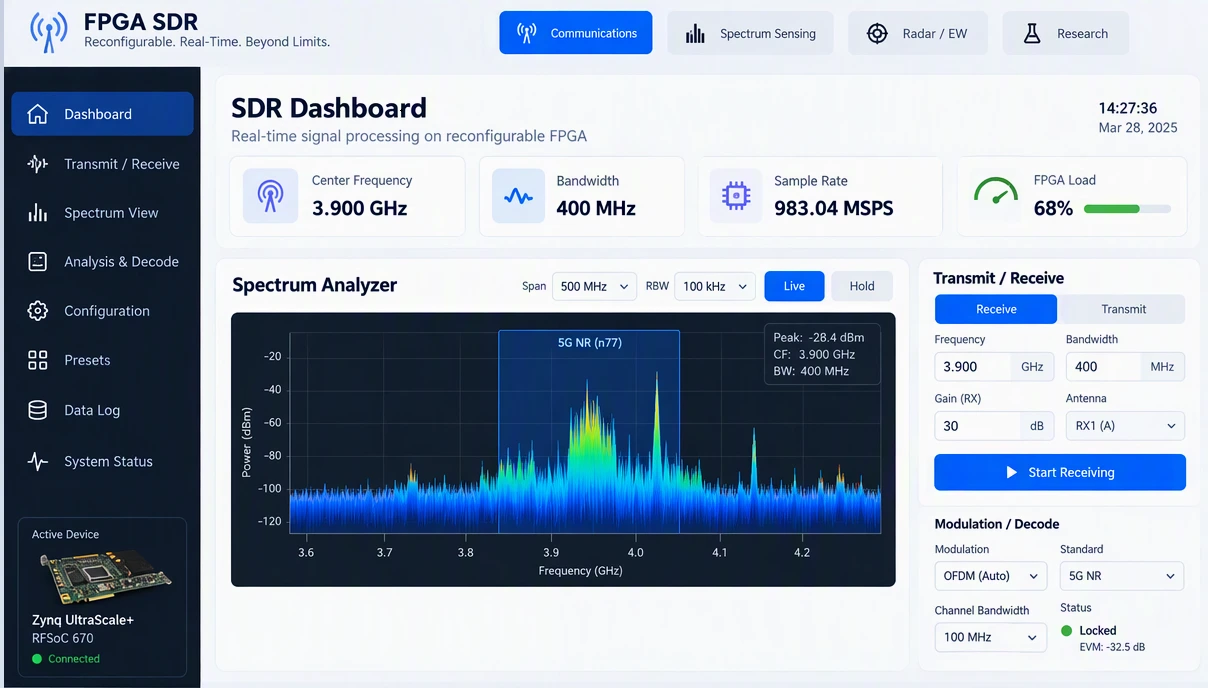1208x688 pixels.
Task: Click the Sample Rate chip icon
Action: pyautogui.click(x=736, y=196)
